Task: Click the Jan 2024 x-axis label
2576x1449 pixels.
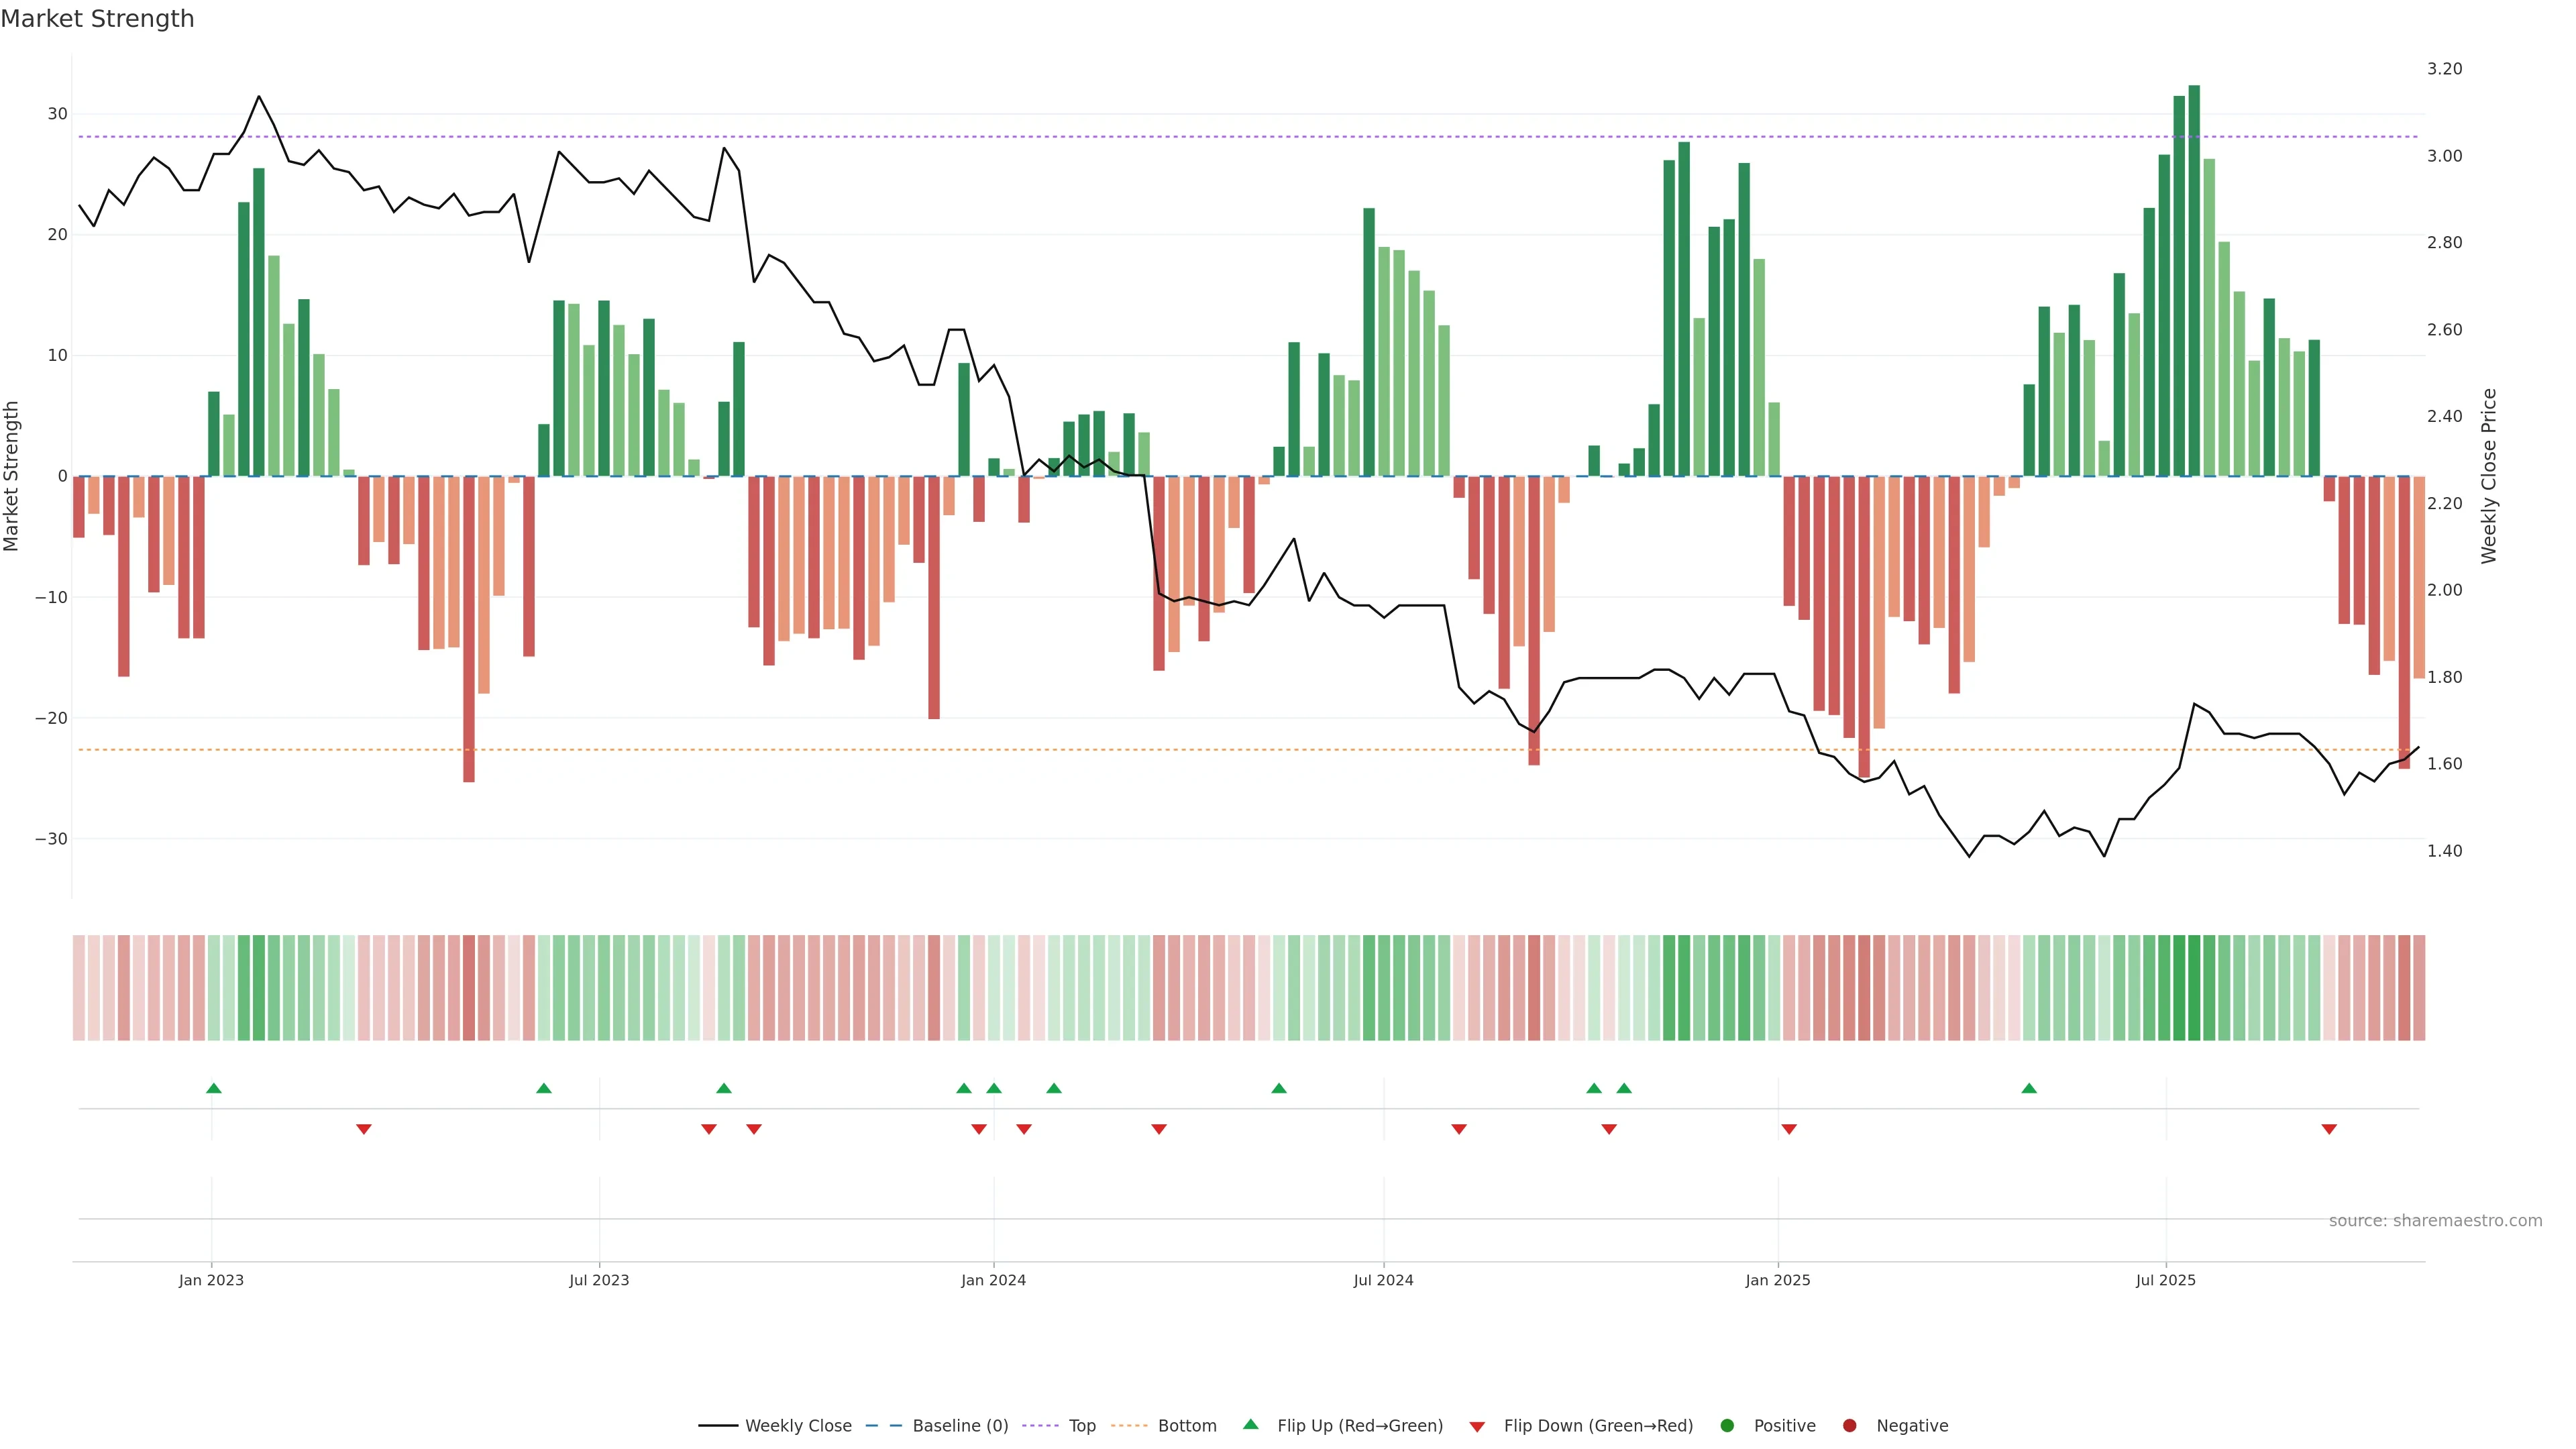Action: pyautogui.click(x=993, y=1280)
